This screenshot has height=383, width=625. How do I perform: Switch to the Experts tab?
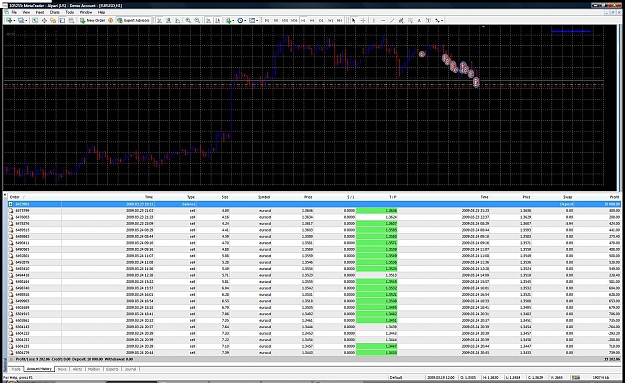[x=112, y=369]
